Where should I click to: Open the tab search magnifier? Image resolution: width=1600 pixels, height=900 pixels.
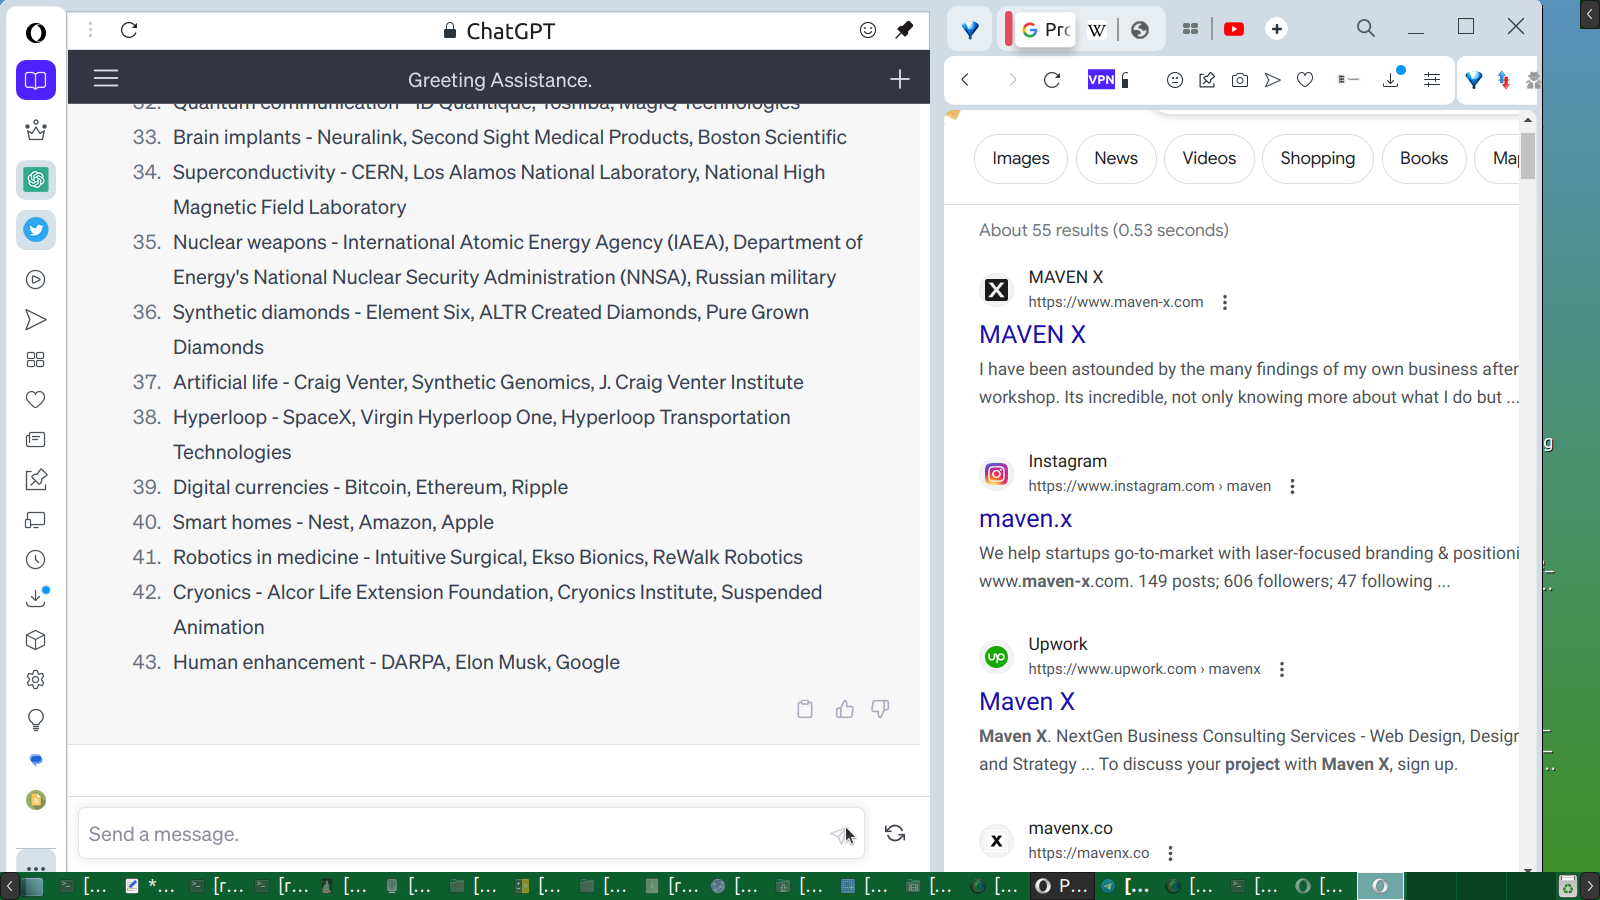1366,28
